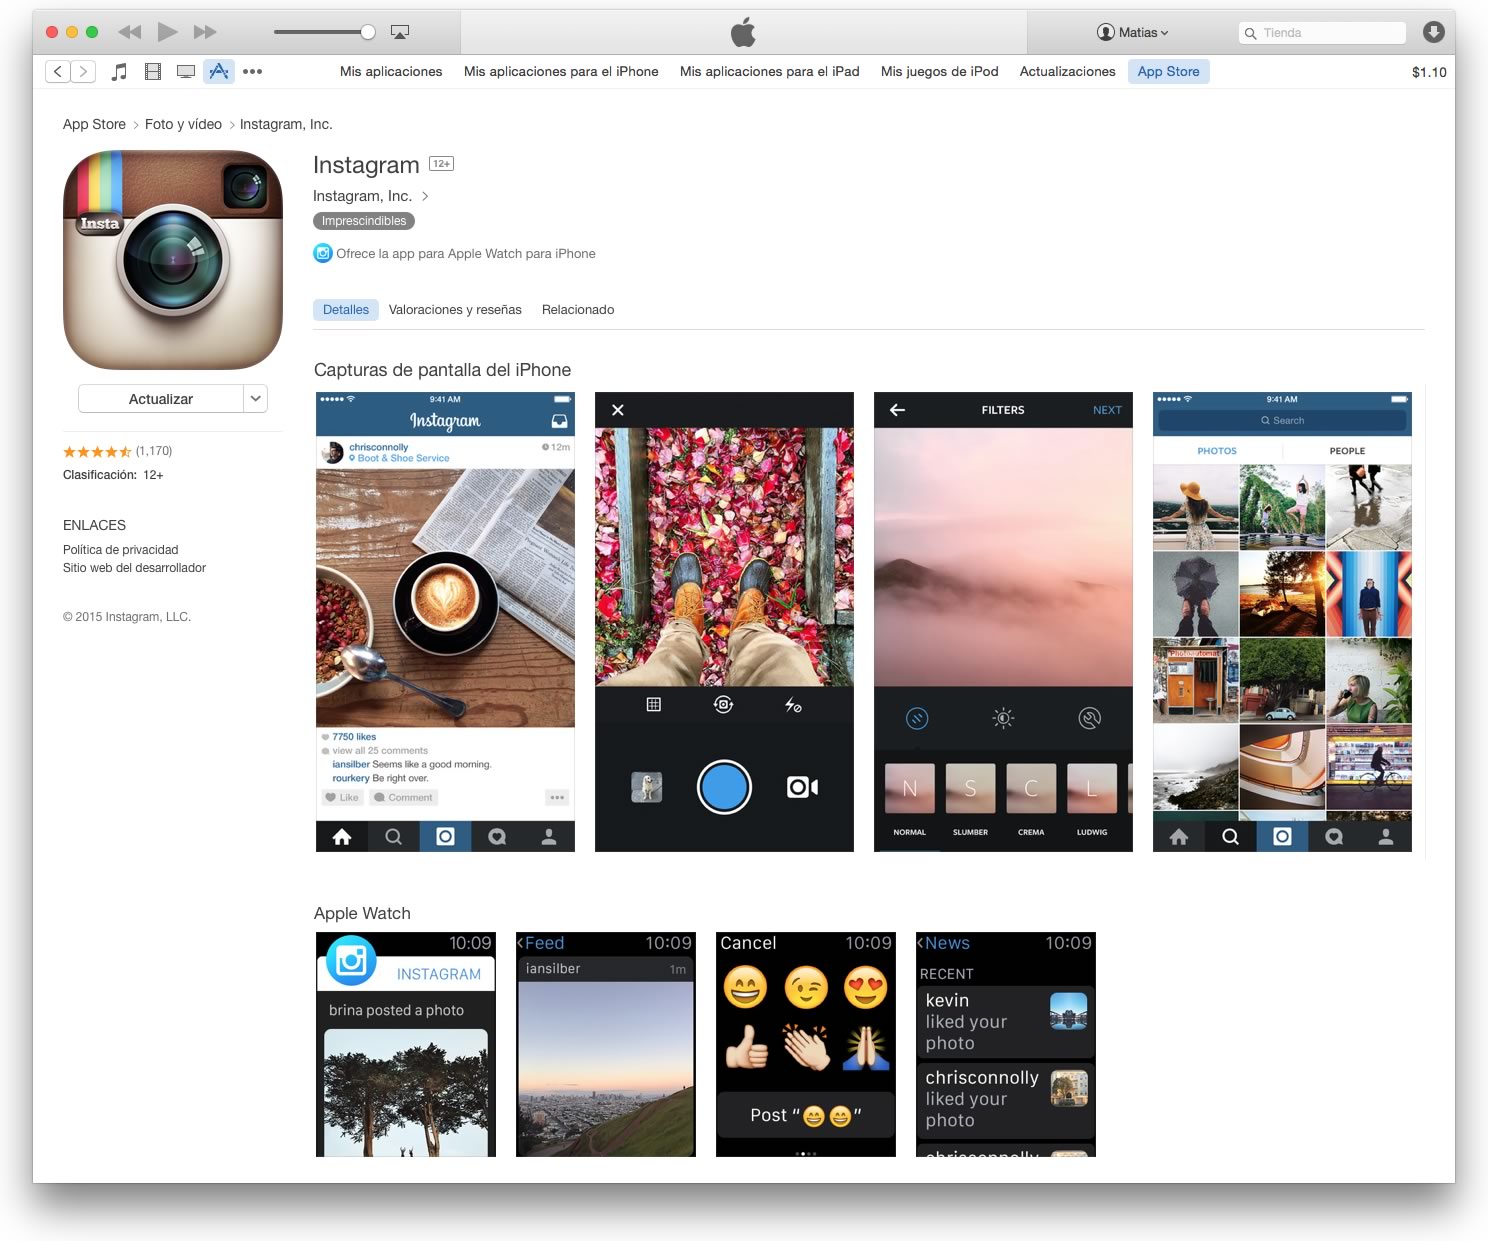Click Apple Watch News screenshot
Screen dimensions: 1488x1241
pyautogui.click(x=1006, y=1045)
